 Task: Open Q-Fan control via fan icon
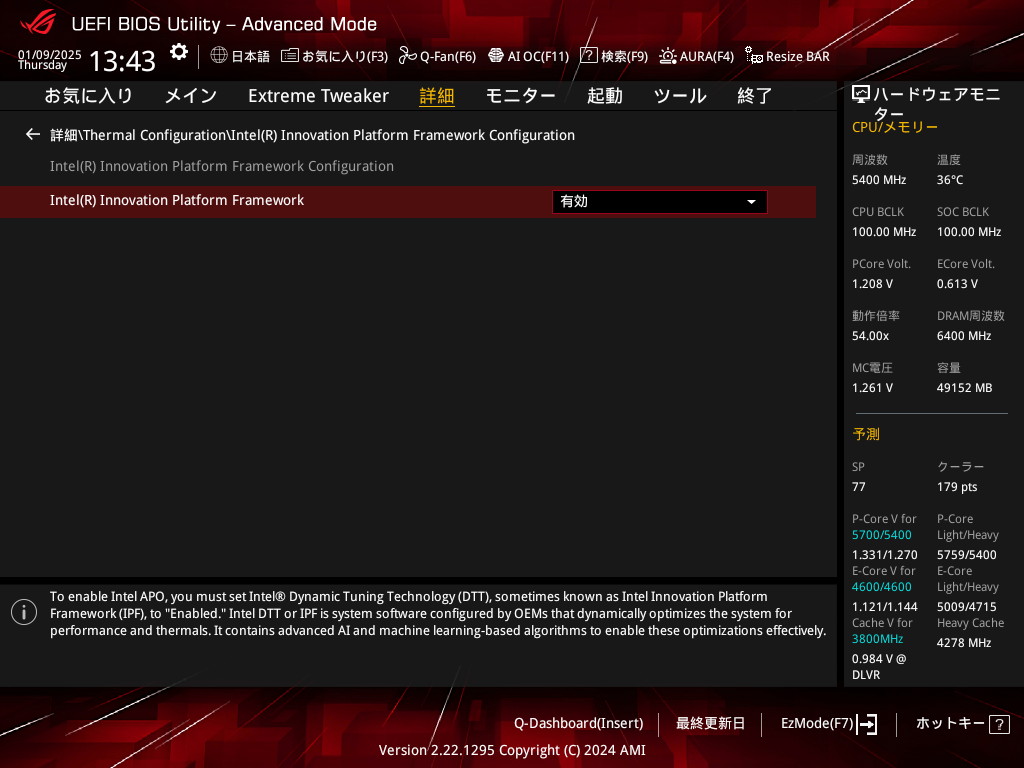click(407, 56)
